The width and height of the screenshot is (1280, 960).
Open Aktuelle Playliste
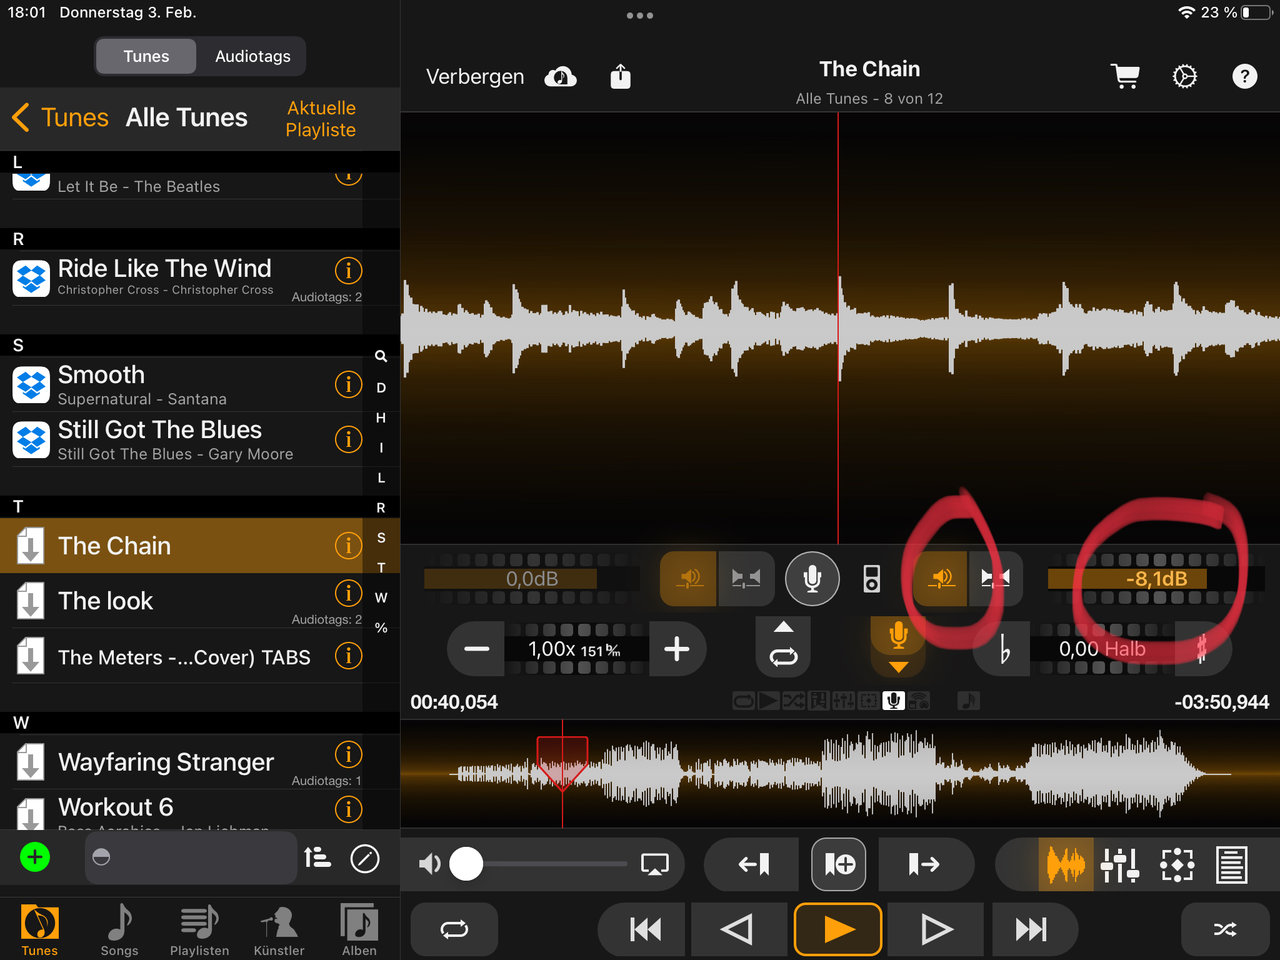321,119
